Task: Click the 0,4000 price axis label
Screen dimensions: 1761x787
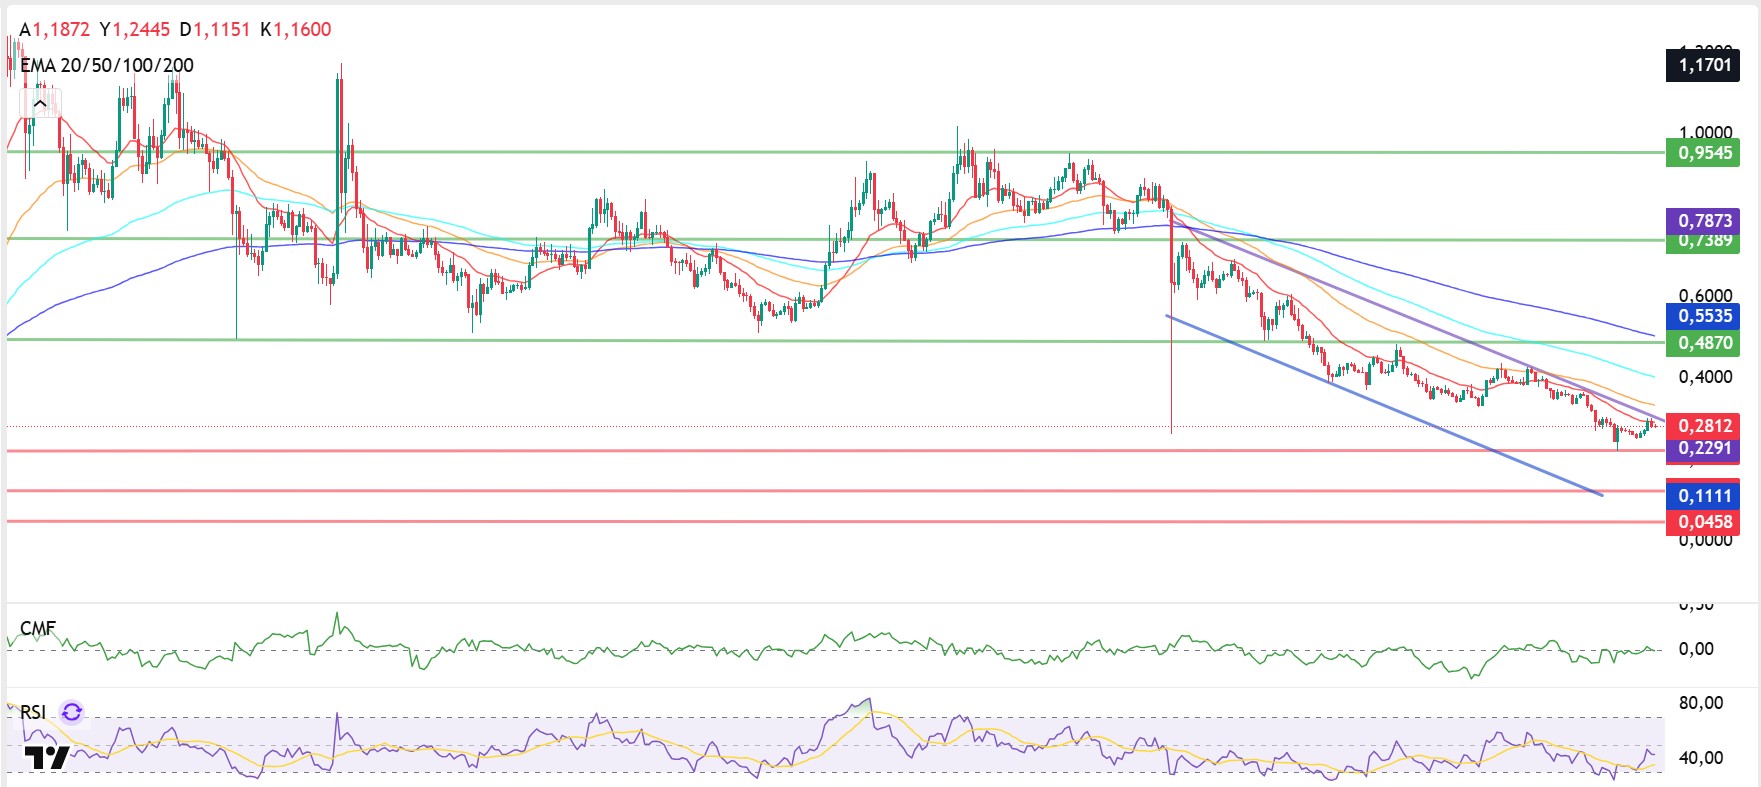Action: point(1705,377)
